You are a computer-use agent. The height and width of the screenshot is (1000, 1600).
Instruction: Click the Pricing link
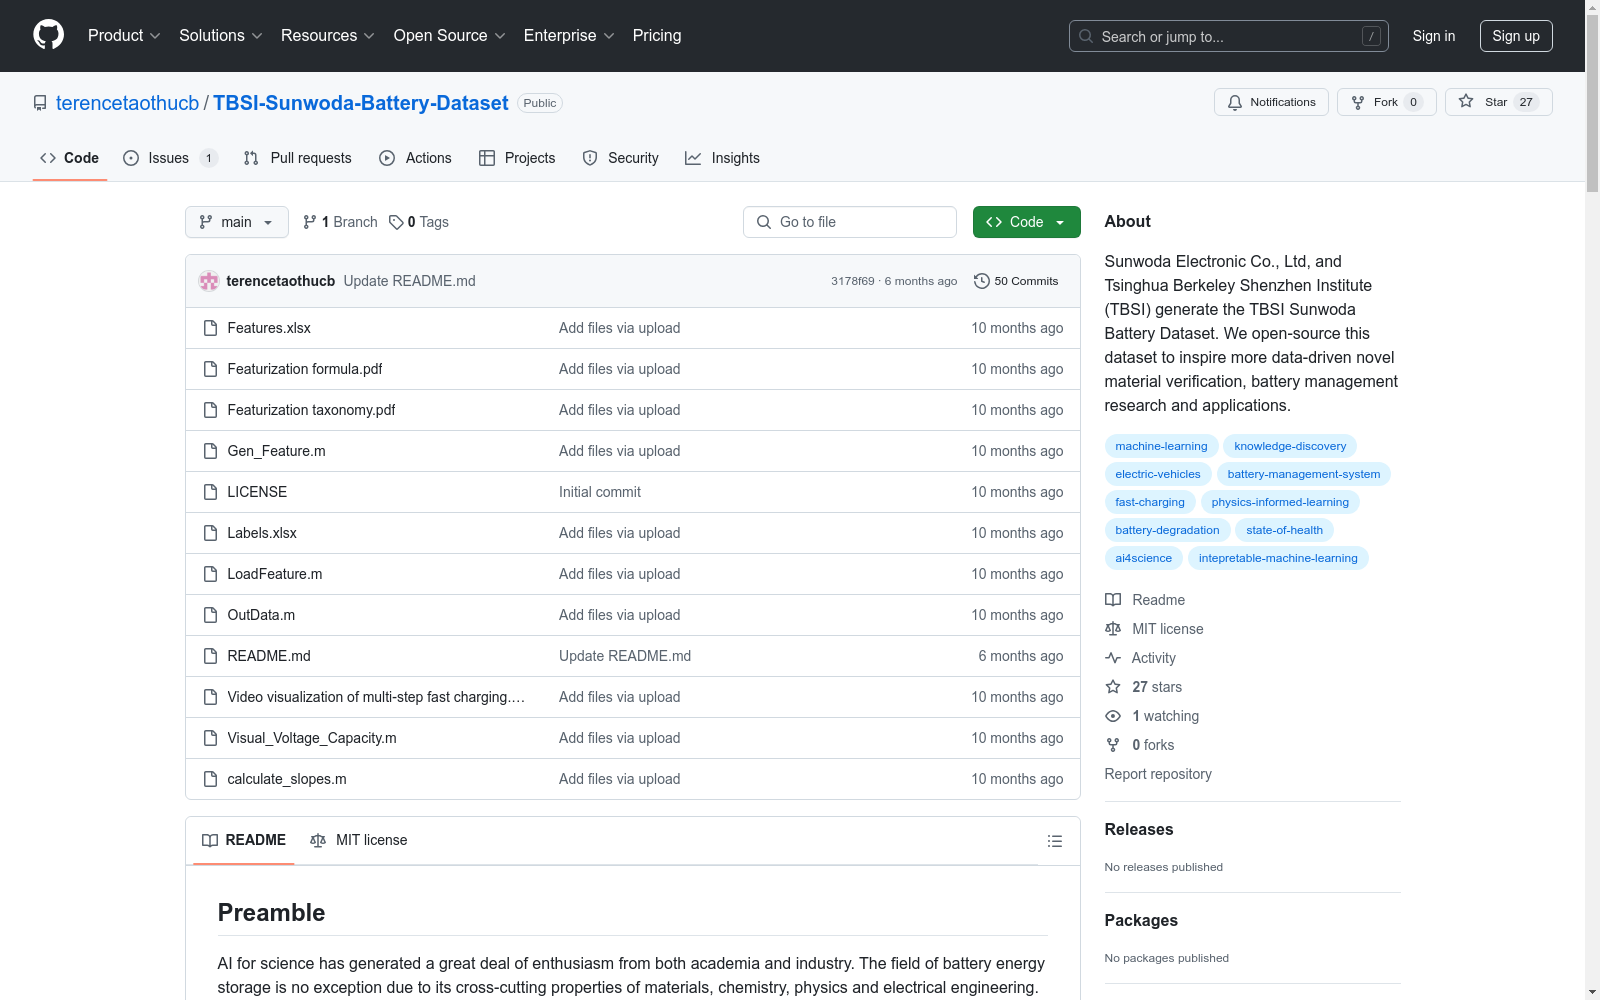pyautogui.click(x=657, y=35)
